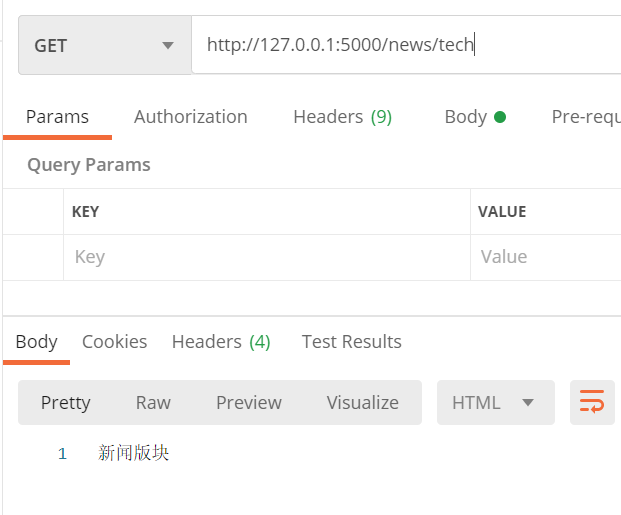
Task: Click the request URL field
Action: click(406, 45)
